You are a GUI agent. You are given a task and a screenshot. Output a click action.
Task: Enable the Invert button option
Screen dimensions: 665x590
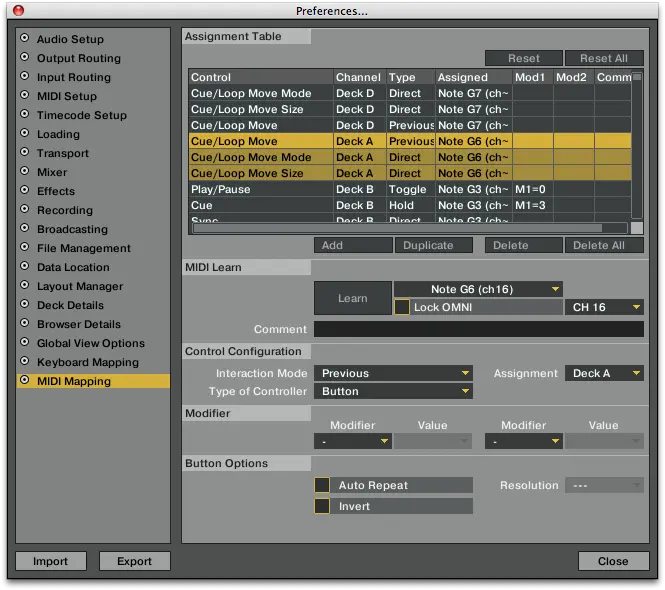(x=322, y=507)
